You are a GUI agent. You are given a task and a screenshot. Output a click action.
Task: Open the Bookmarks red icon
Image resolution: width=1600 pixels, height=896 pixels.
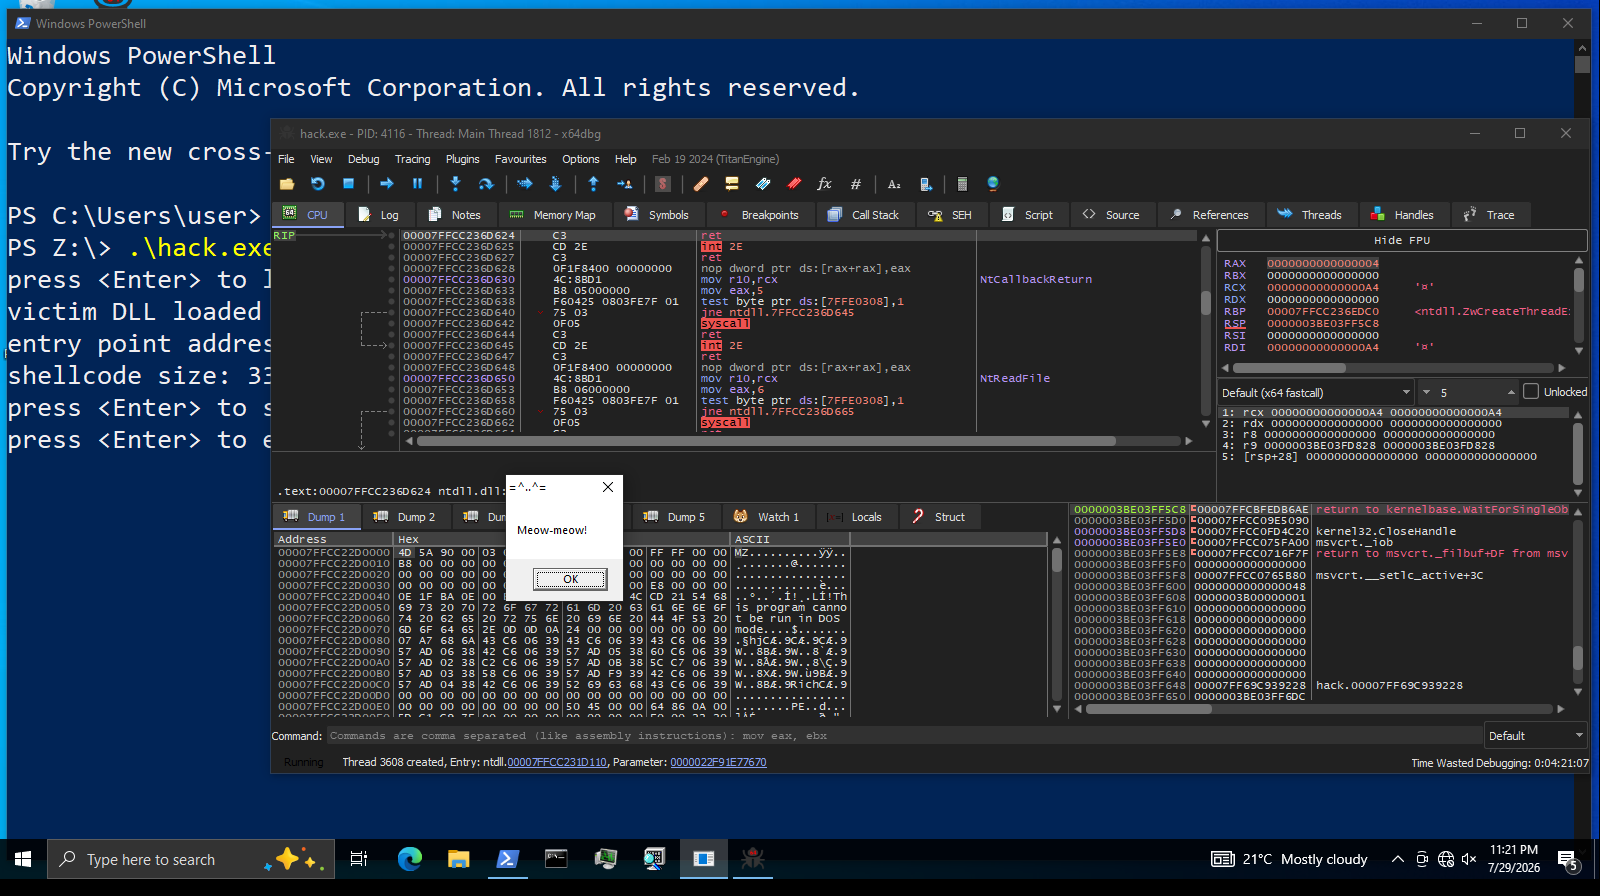pyautogui.click(x=794, y=184)
